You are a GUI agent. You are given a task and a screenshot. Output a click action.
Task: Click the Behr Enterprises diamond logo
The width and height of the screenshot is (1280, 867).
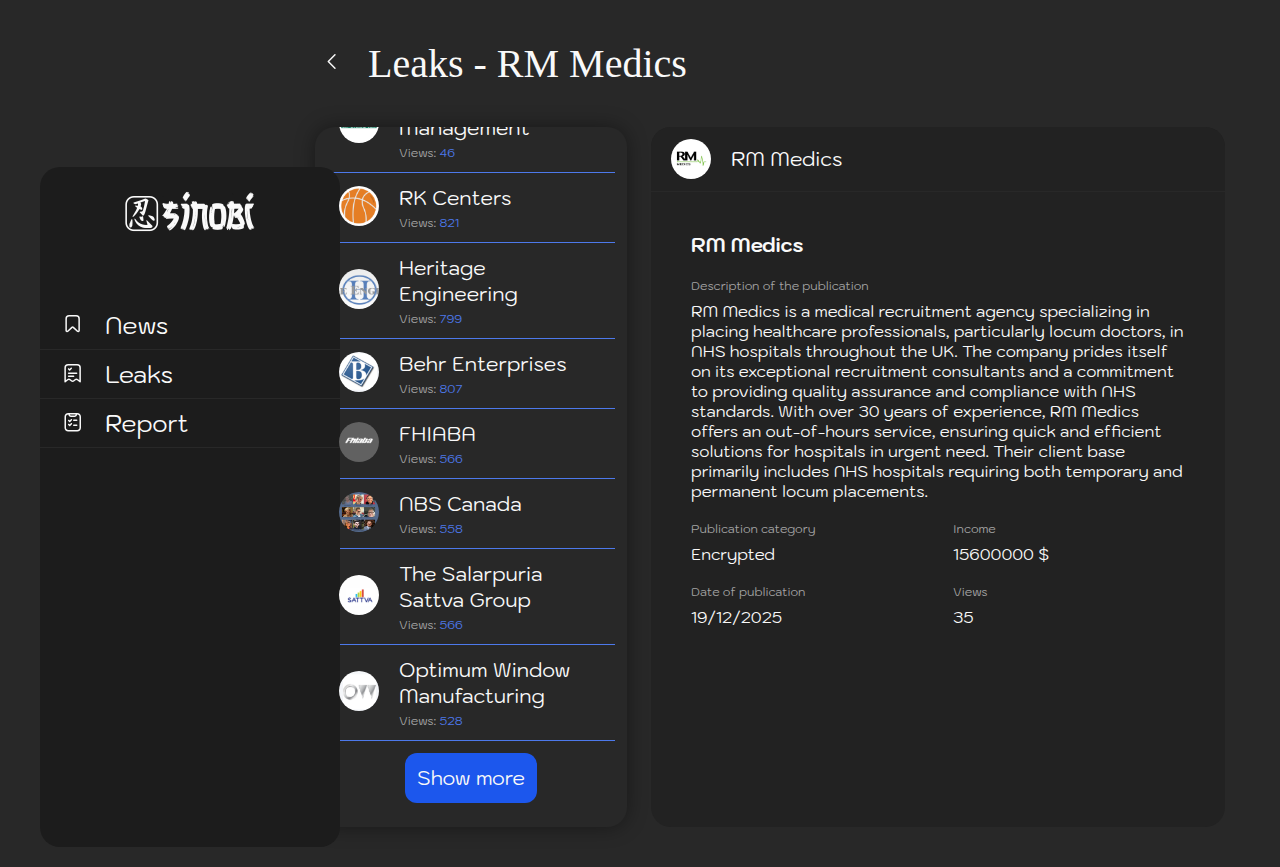359,372
